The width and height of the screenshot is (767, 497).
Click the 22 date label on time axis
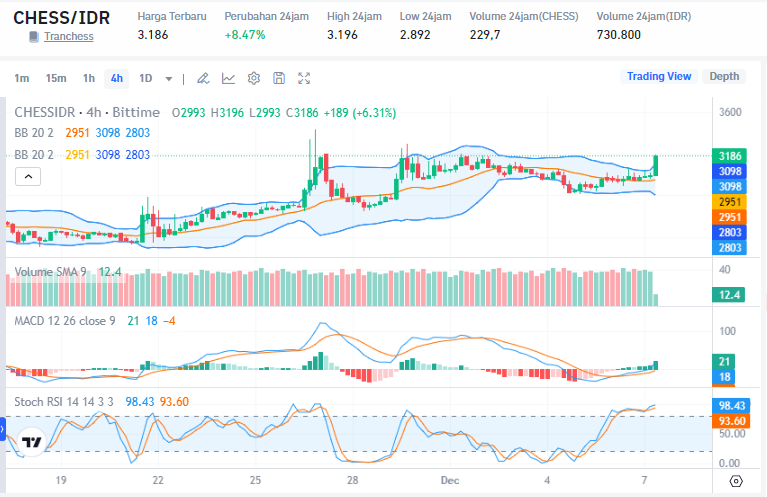point(158,480)
